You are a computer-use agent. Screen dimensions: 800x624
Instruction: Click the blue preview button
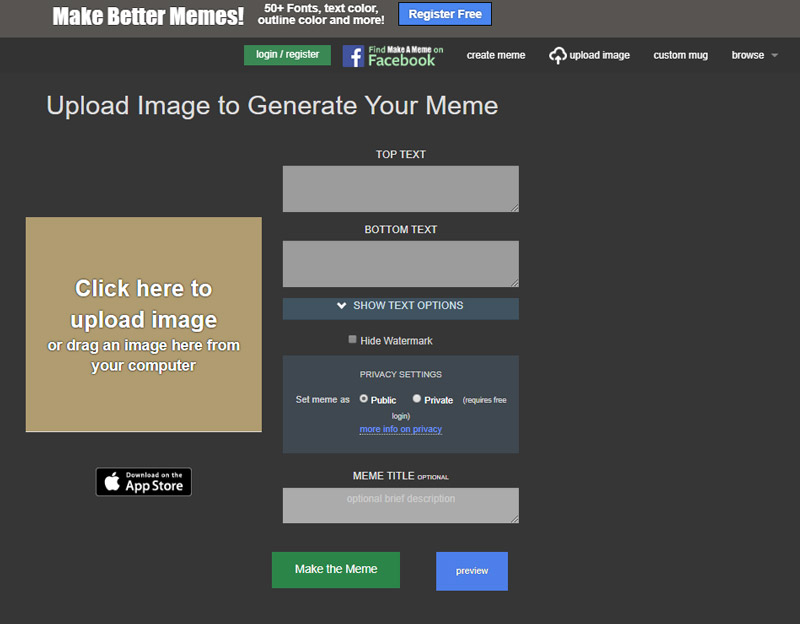pos(472,571)
